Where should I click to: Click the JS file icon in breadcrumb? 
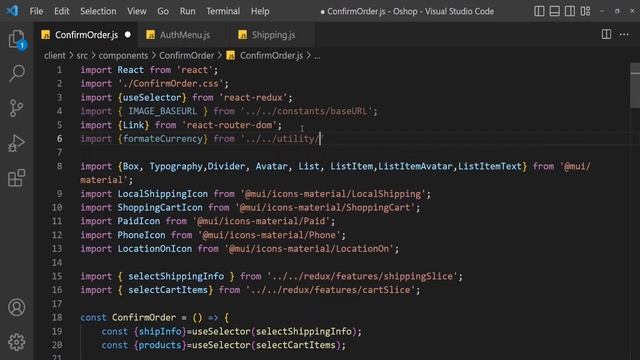click(x=231, y=56)
